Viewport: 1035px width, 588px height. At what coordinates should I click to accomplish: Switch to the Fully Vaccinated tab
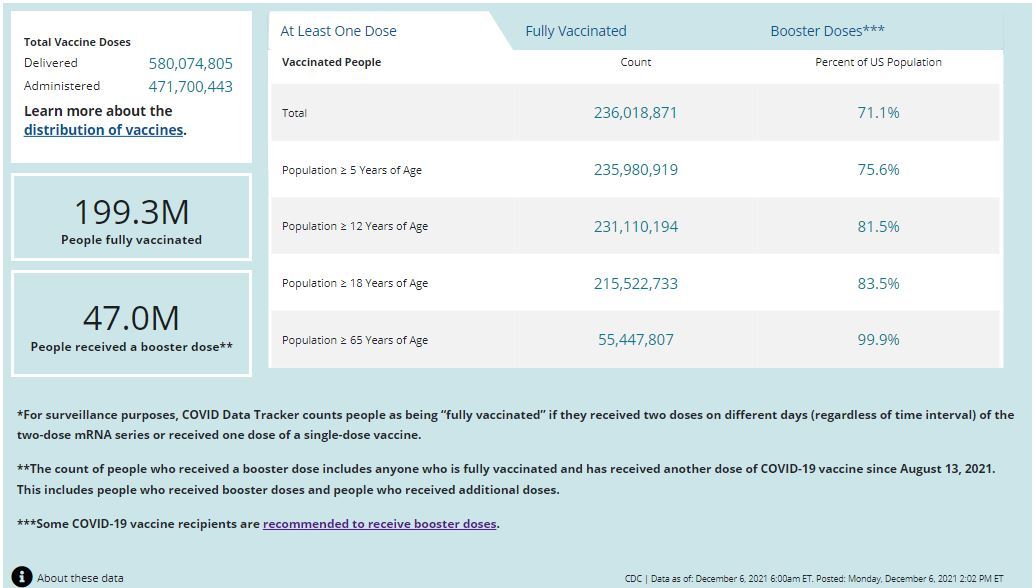pos(576,31)
